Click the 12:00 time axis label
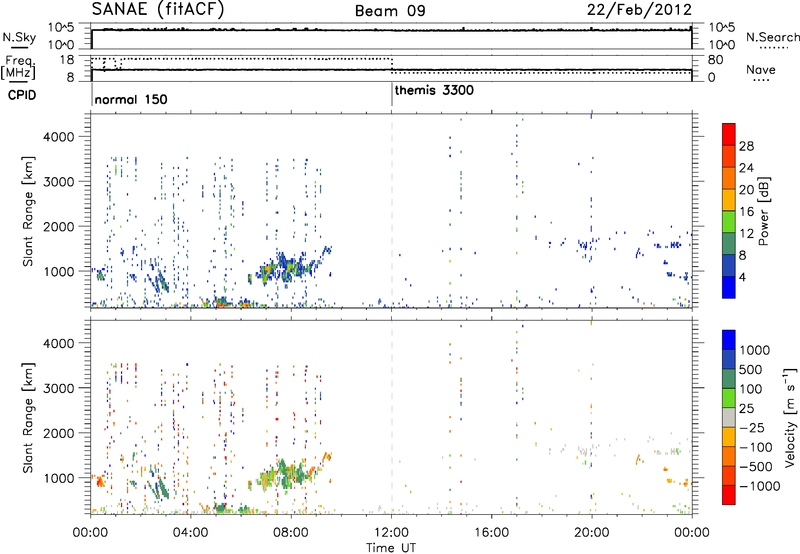800x554 pixels. [x=391, y=533]
